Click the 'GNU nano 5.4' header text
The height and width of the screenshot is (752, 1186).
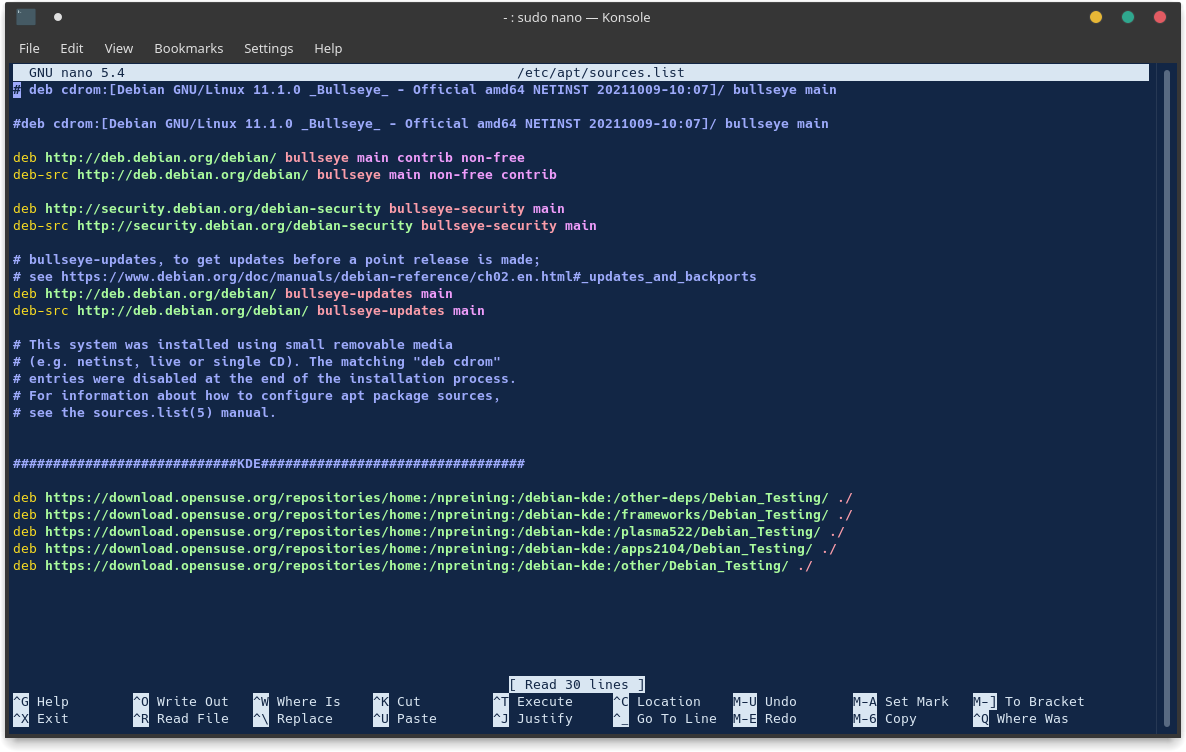click(x=76, y=73)
